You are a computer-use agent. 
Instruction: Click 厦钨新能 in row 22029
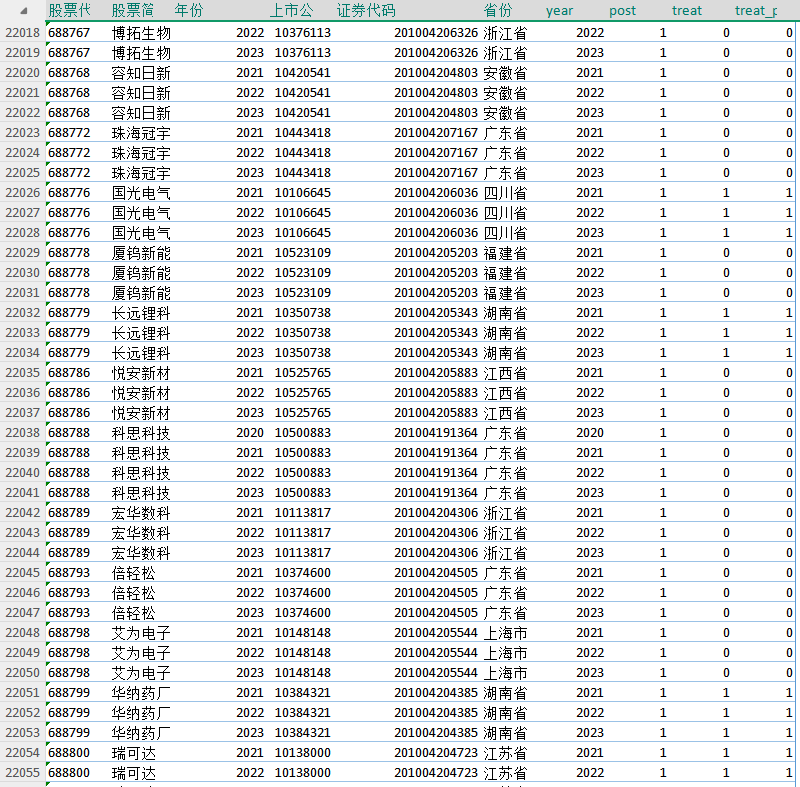(x=141, y=252)
